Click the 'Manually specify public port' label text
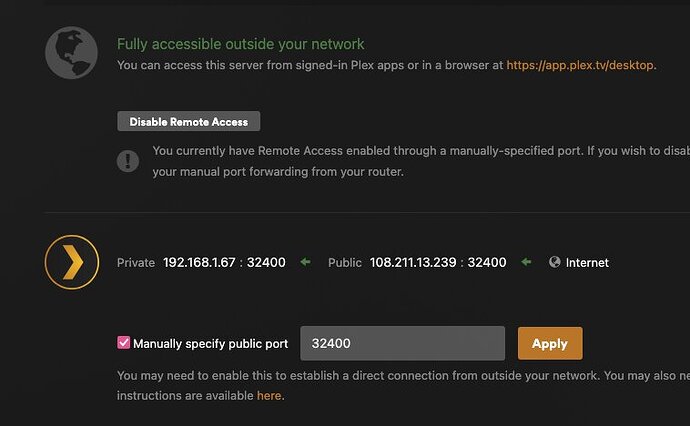This screenshot has width=690, height=426. pyautogui.click(x=210, y=343)
